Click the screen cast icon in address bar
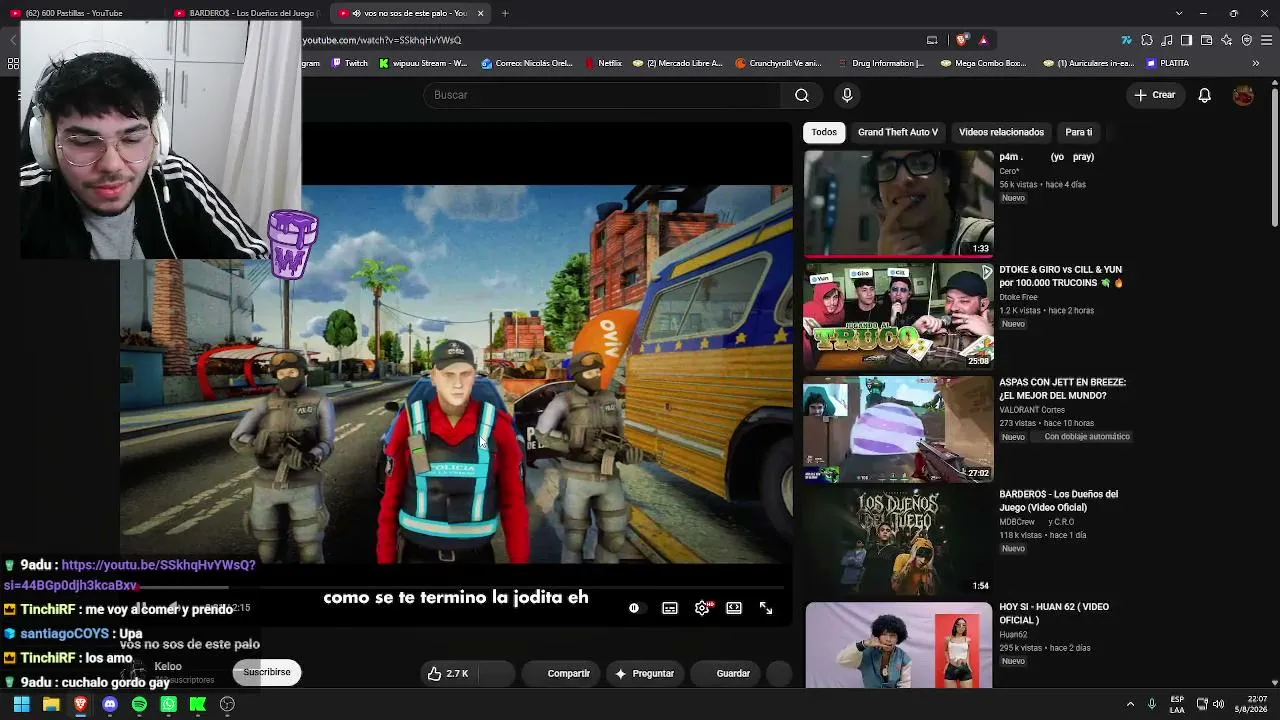1280x720 pixels. [932, 40]
